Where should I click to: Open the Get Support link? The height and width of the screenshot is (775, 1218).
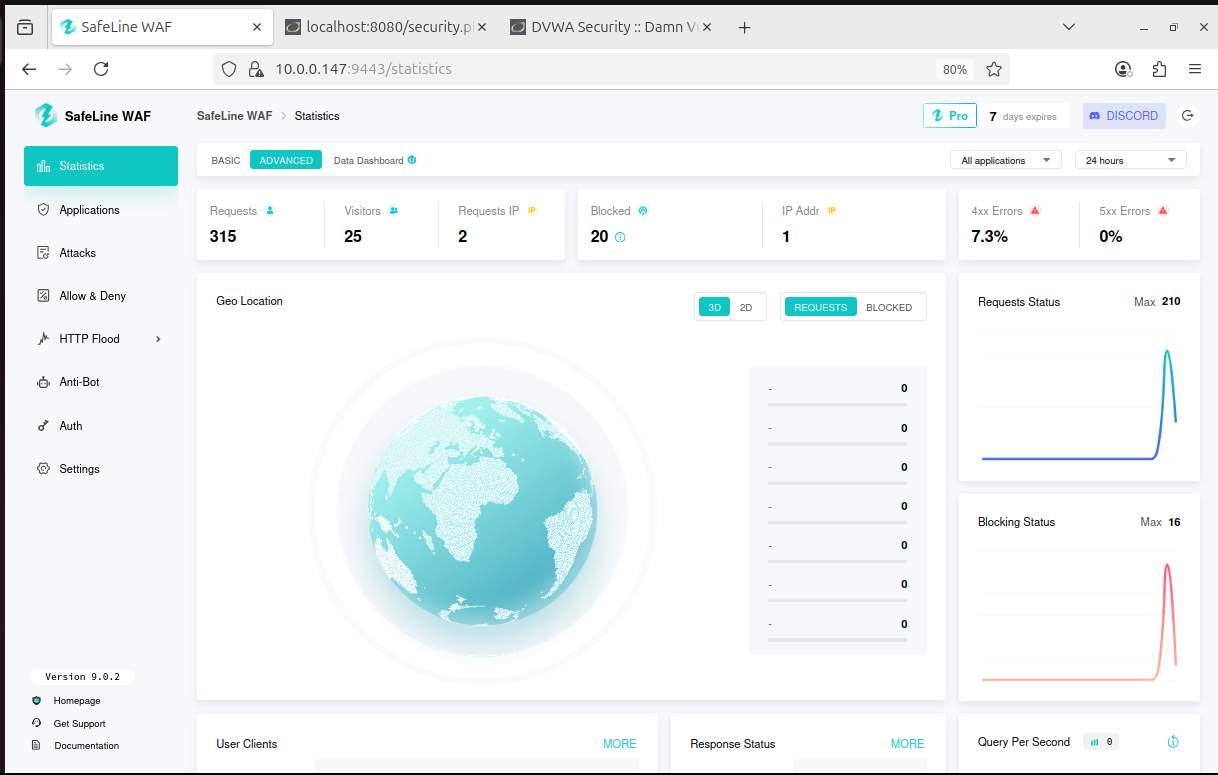(79, 723)
